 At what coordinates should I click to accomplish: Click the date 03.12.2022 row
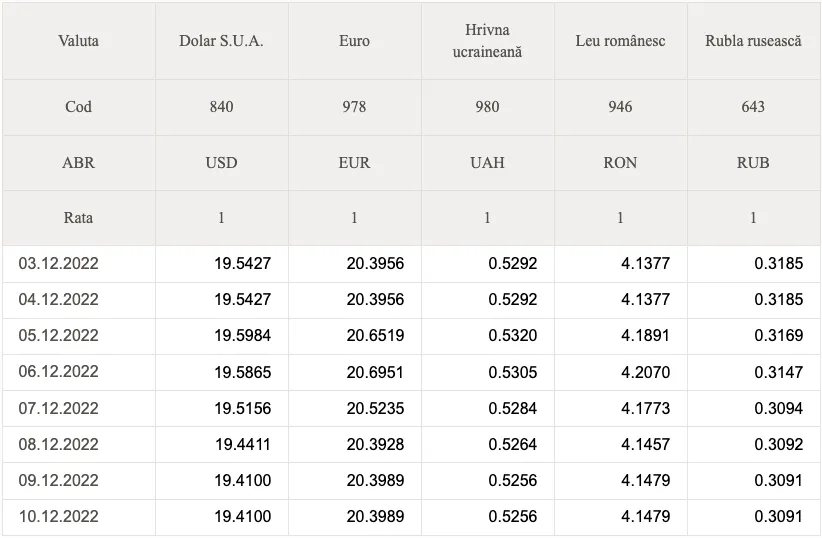pyautogui.click(x=411, y=264)
